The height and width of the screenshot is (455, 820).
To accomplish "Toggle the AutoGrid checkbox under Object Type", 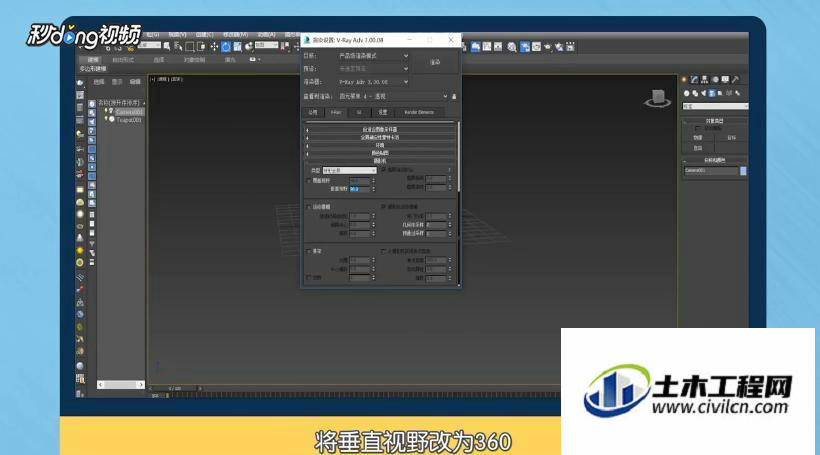I will pyautogui.click(x=698, y=128).
